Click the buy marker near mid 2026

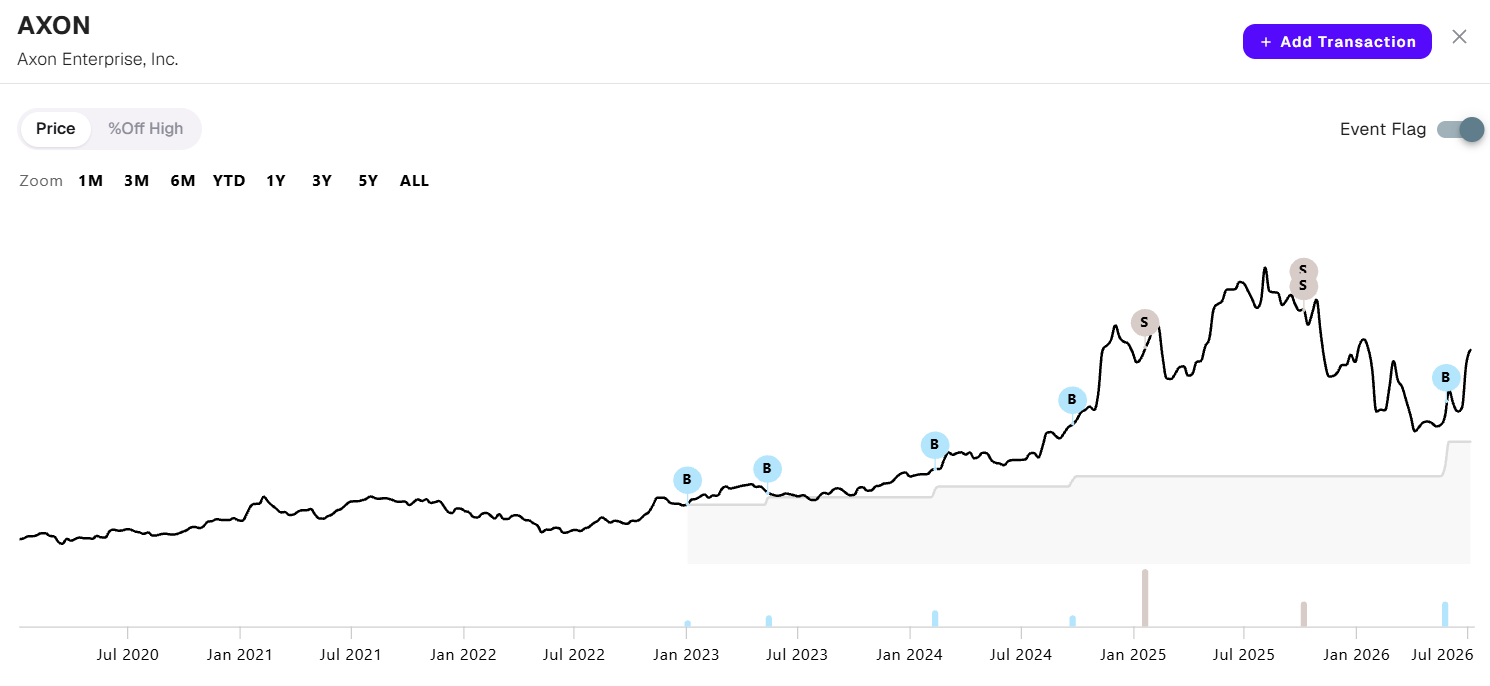(x=1445, y=377)
